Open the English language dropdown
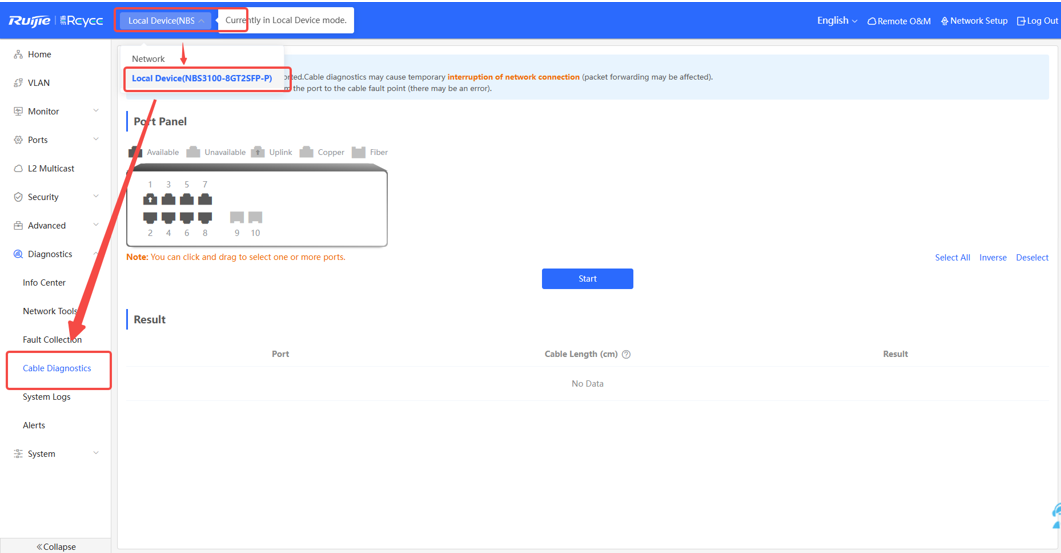Viewport: 1061px width, 553px height. [836, 20]
